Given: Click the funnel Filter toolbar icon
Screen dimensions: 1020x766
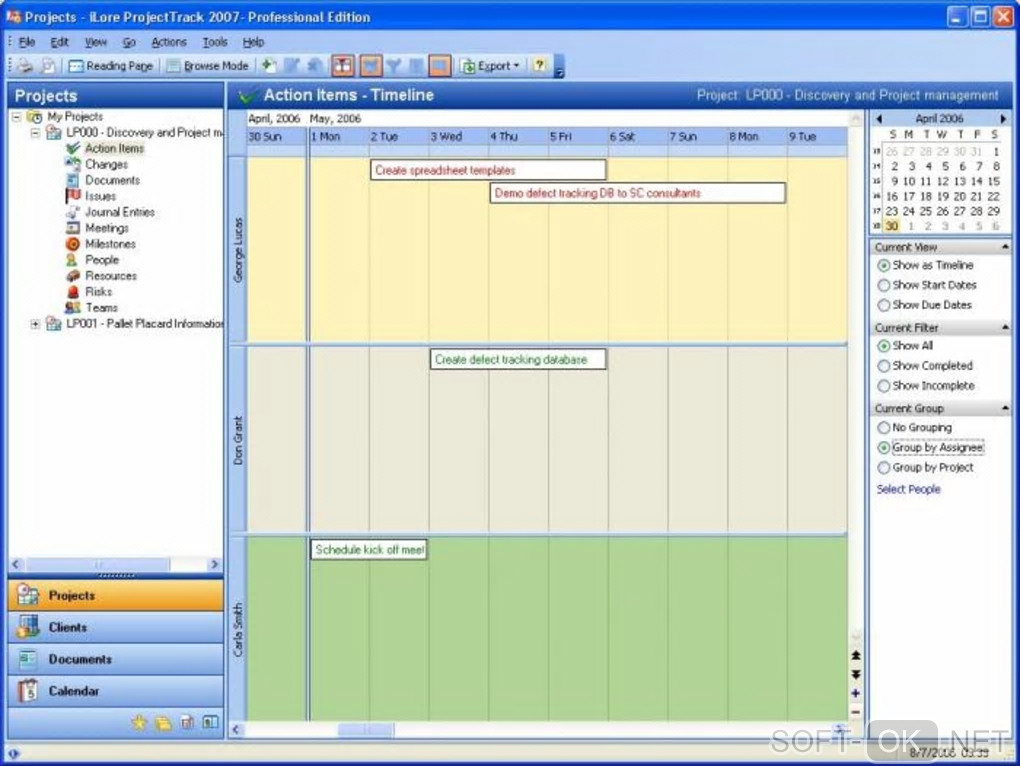Looking at the screenshot, I should (x=394, y=66).
